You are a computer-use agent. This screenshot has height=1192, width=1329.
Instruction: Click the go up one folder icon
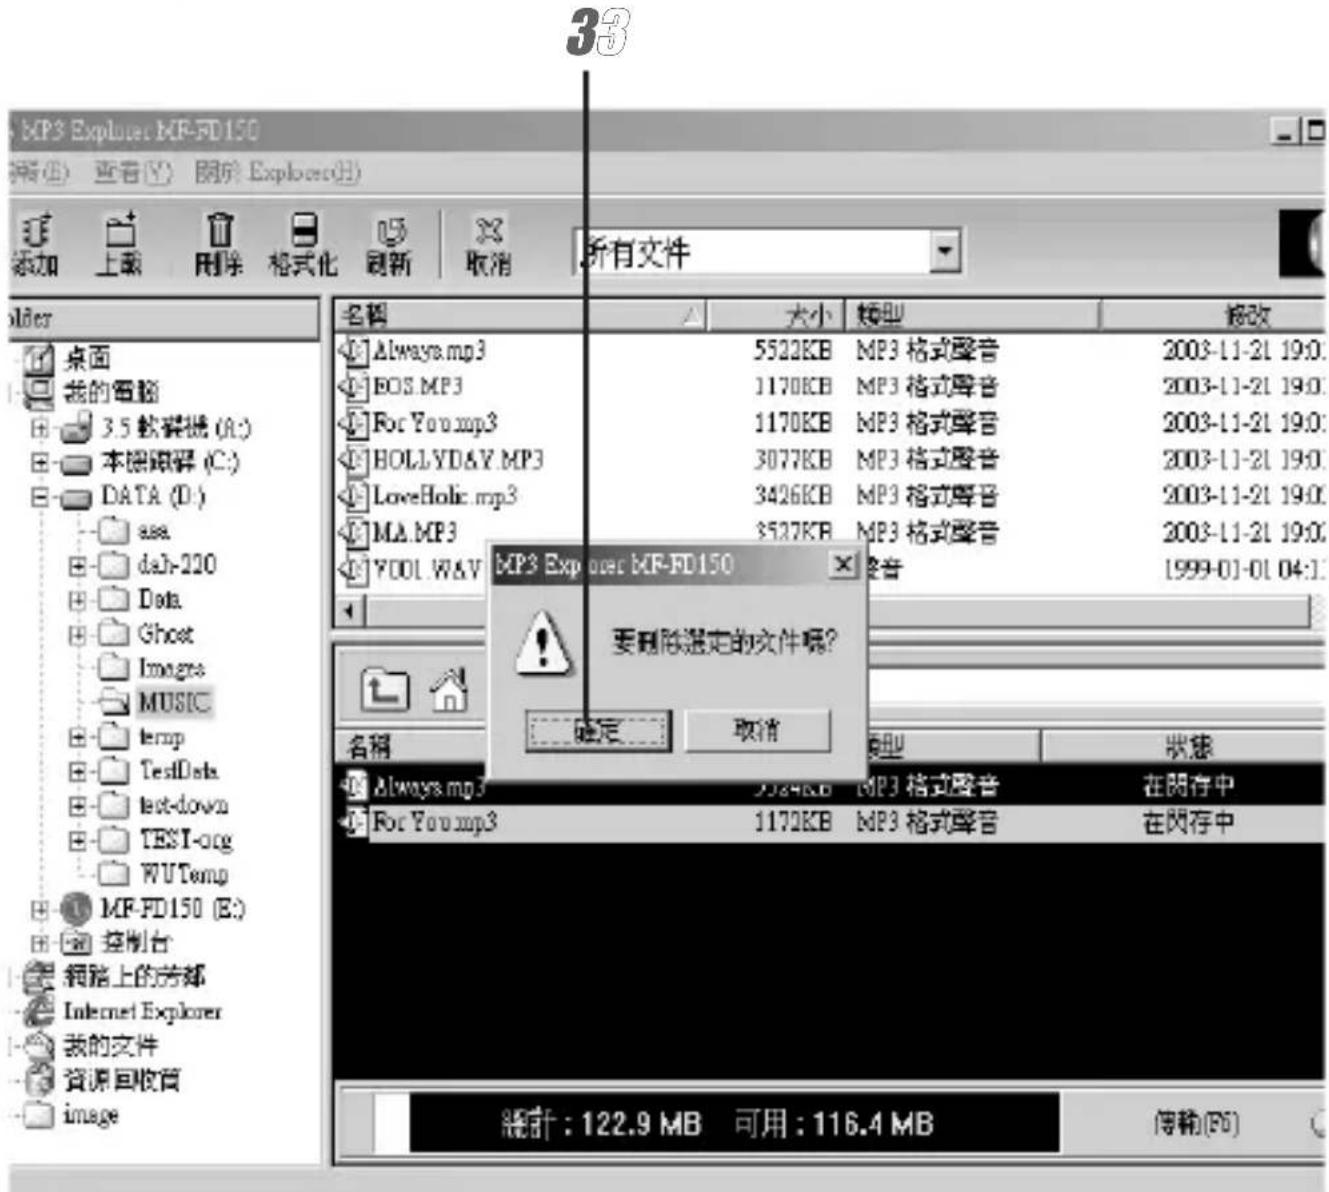[x=385, y=690]
